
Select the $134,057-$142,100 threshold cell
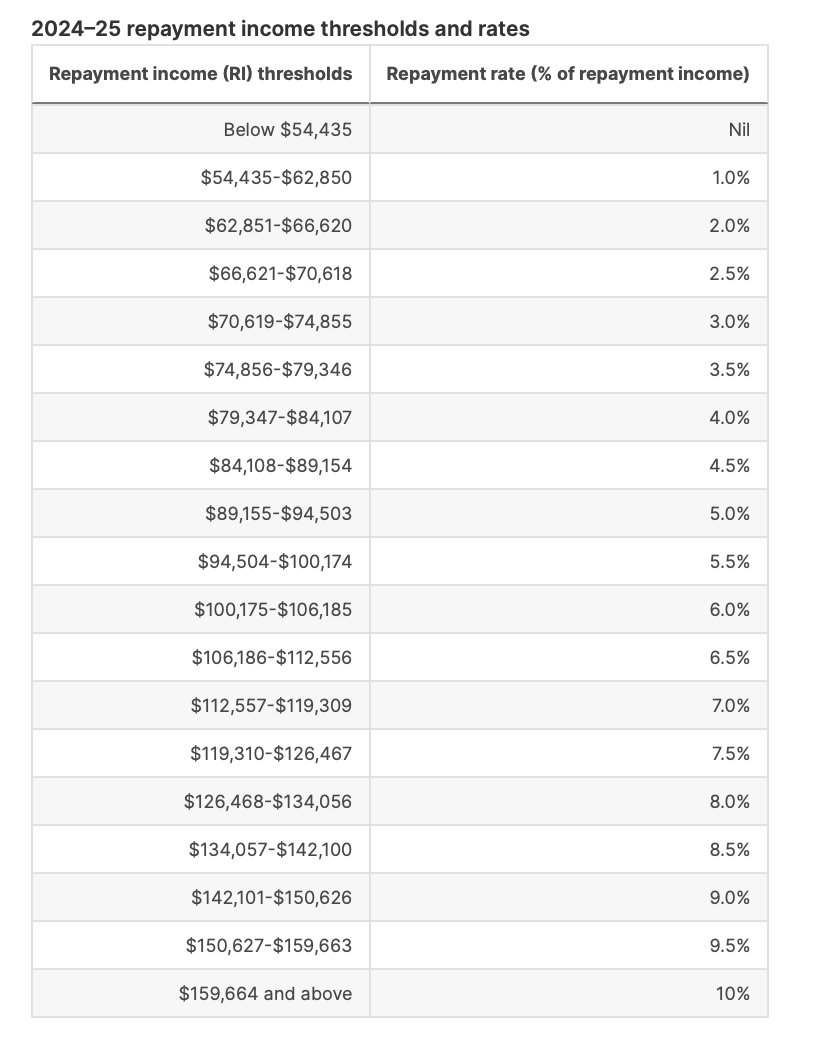pos(201,849)
